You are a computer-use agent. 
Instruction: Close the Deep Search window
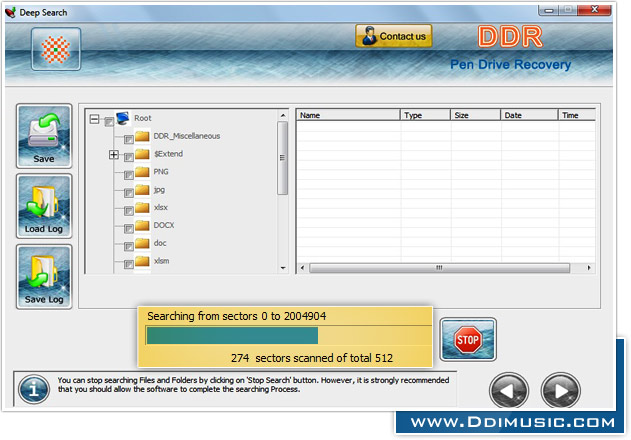(594, 10)
